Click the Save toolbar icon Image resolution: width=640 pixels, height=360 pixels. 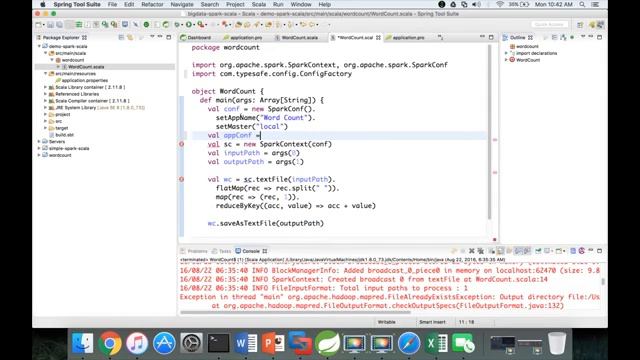pos(51,25)
